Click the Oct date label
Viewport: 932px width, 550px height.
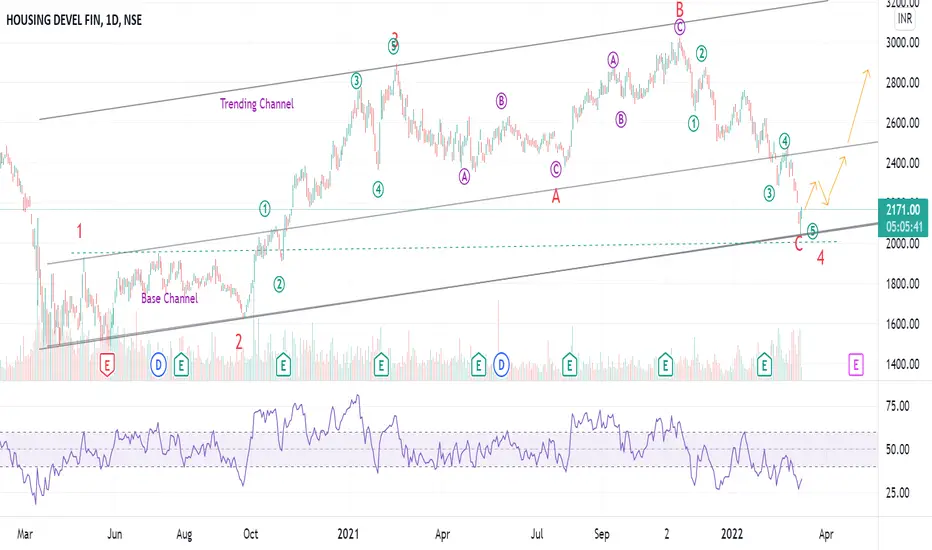point(251,534)
